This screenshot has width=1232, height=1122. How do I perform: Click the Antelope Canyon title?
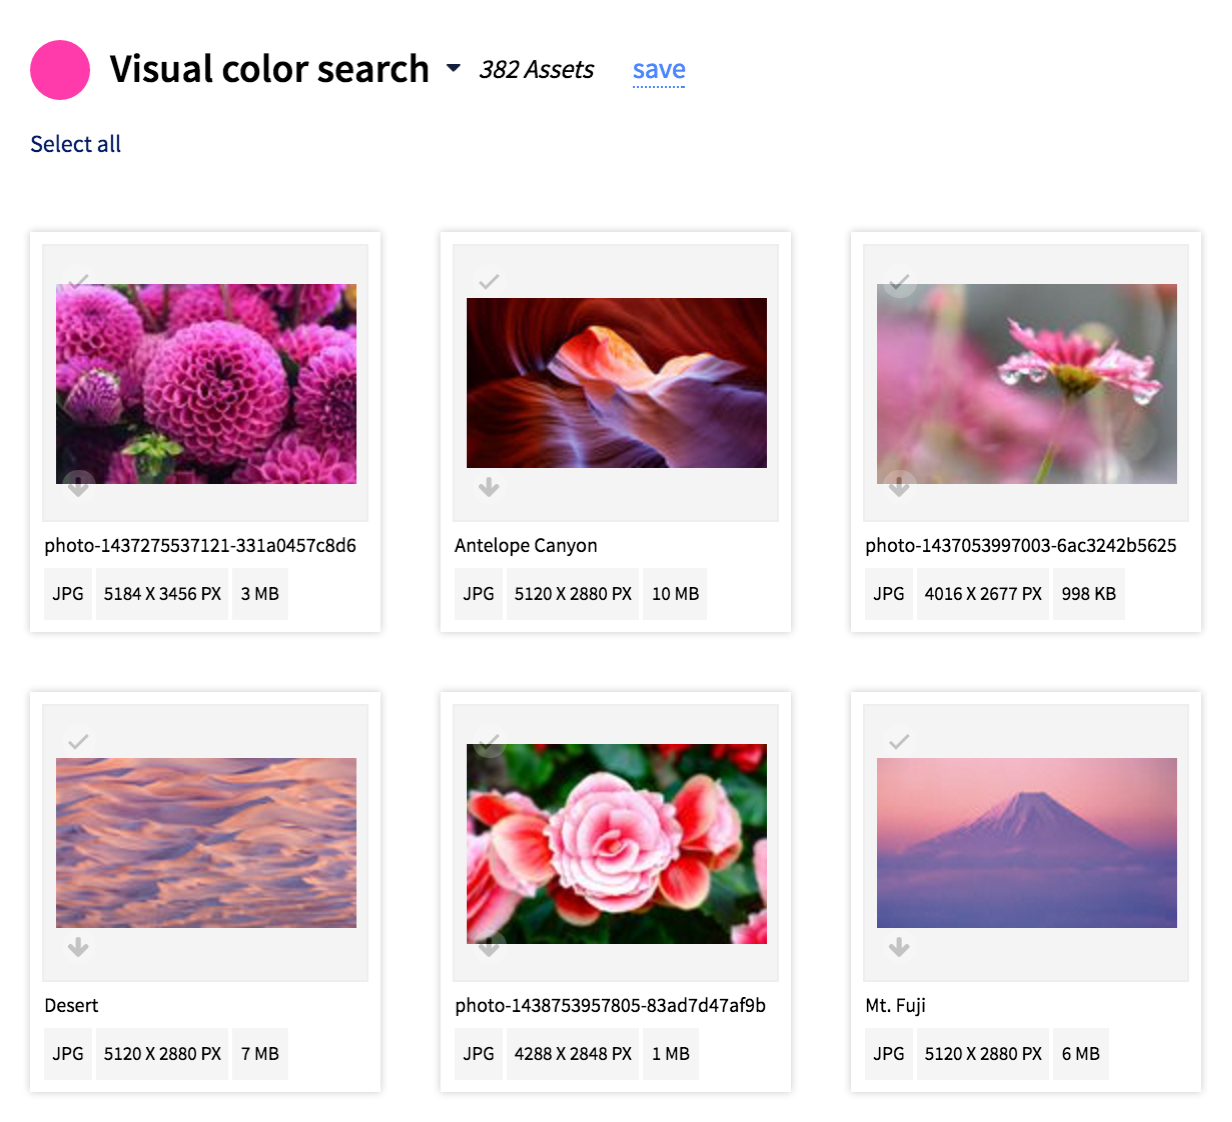click(x=526, y=545)
